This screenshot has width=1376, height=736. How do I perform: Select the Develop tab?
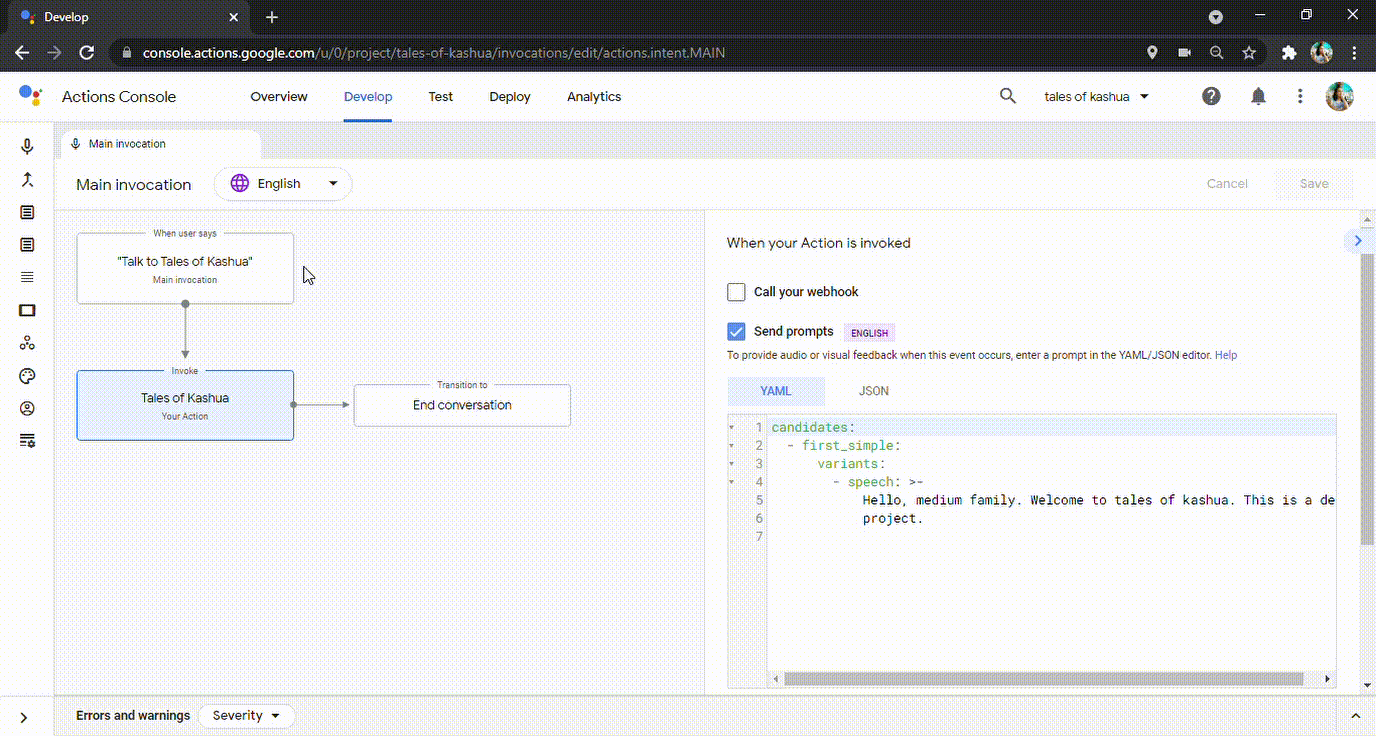click(x=368, y=97)
